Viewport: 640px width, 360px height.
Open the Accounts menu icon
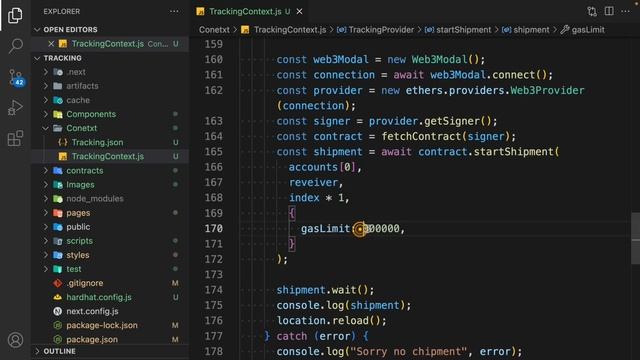point(16,340)
